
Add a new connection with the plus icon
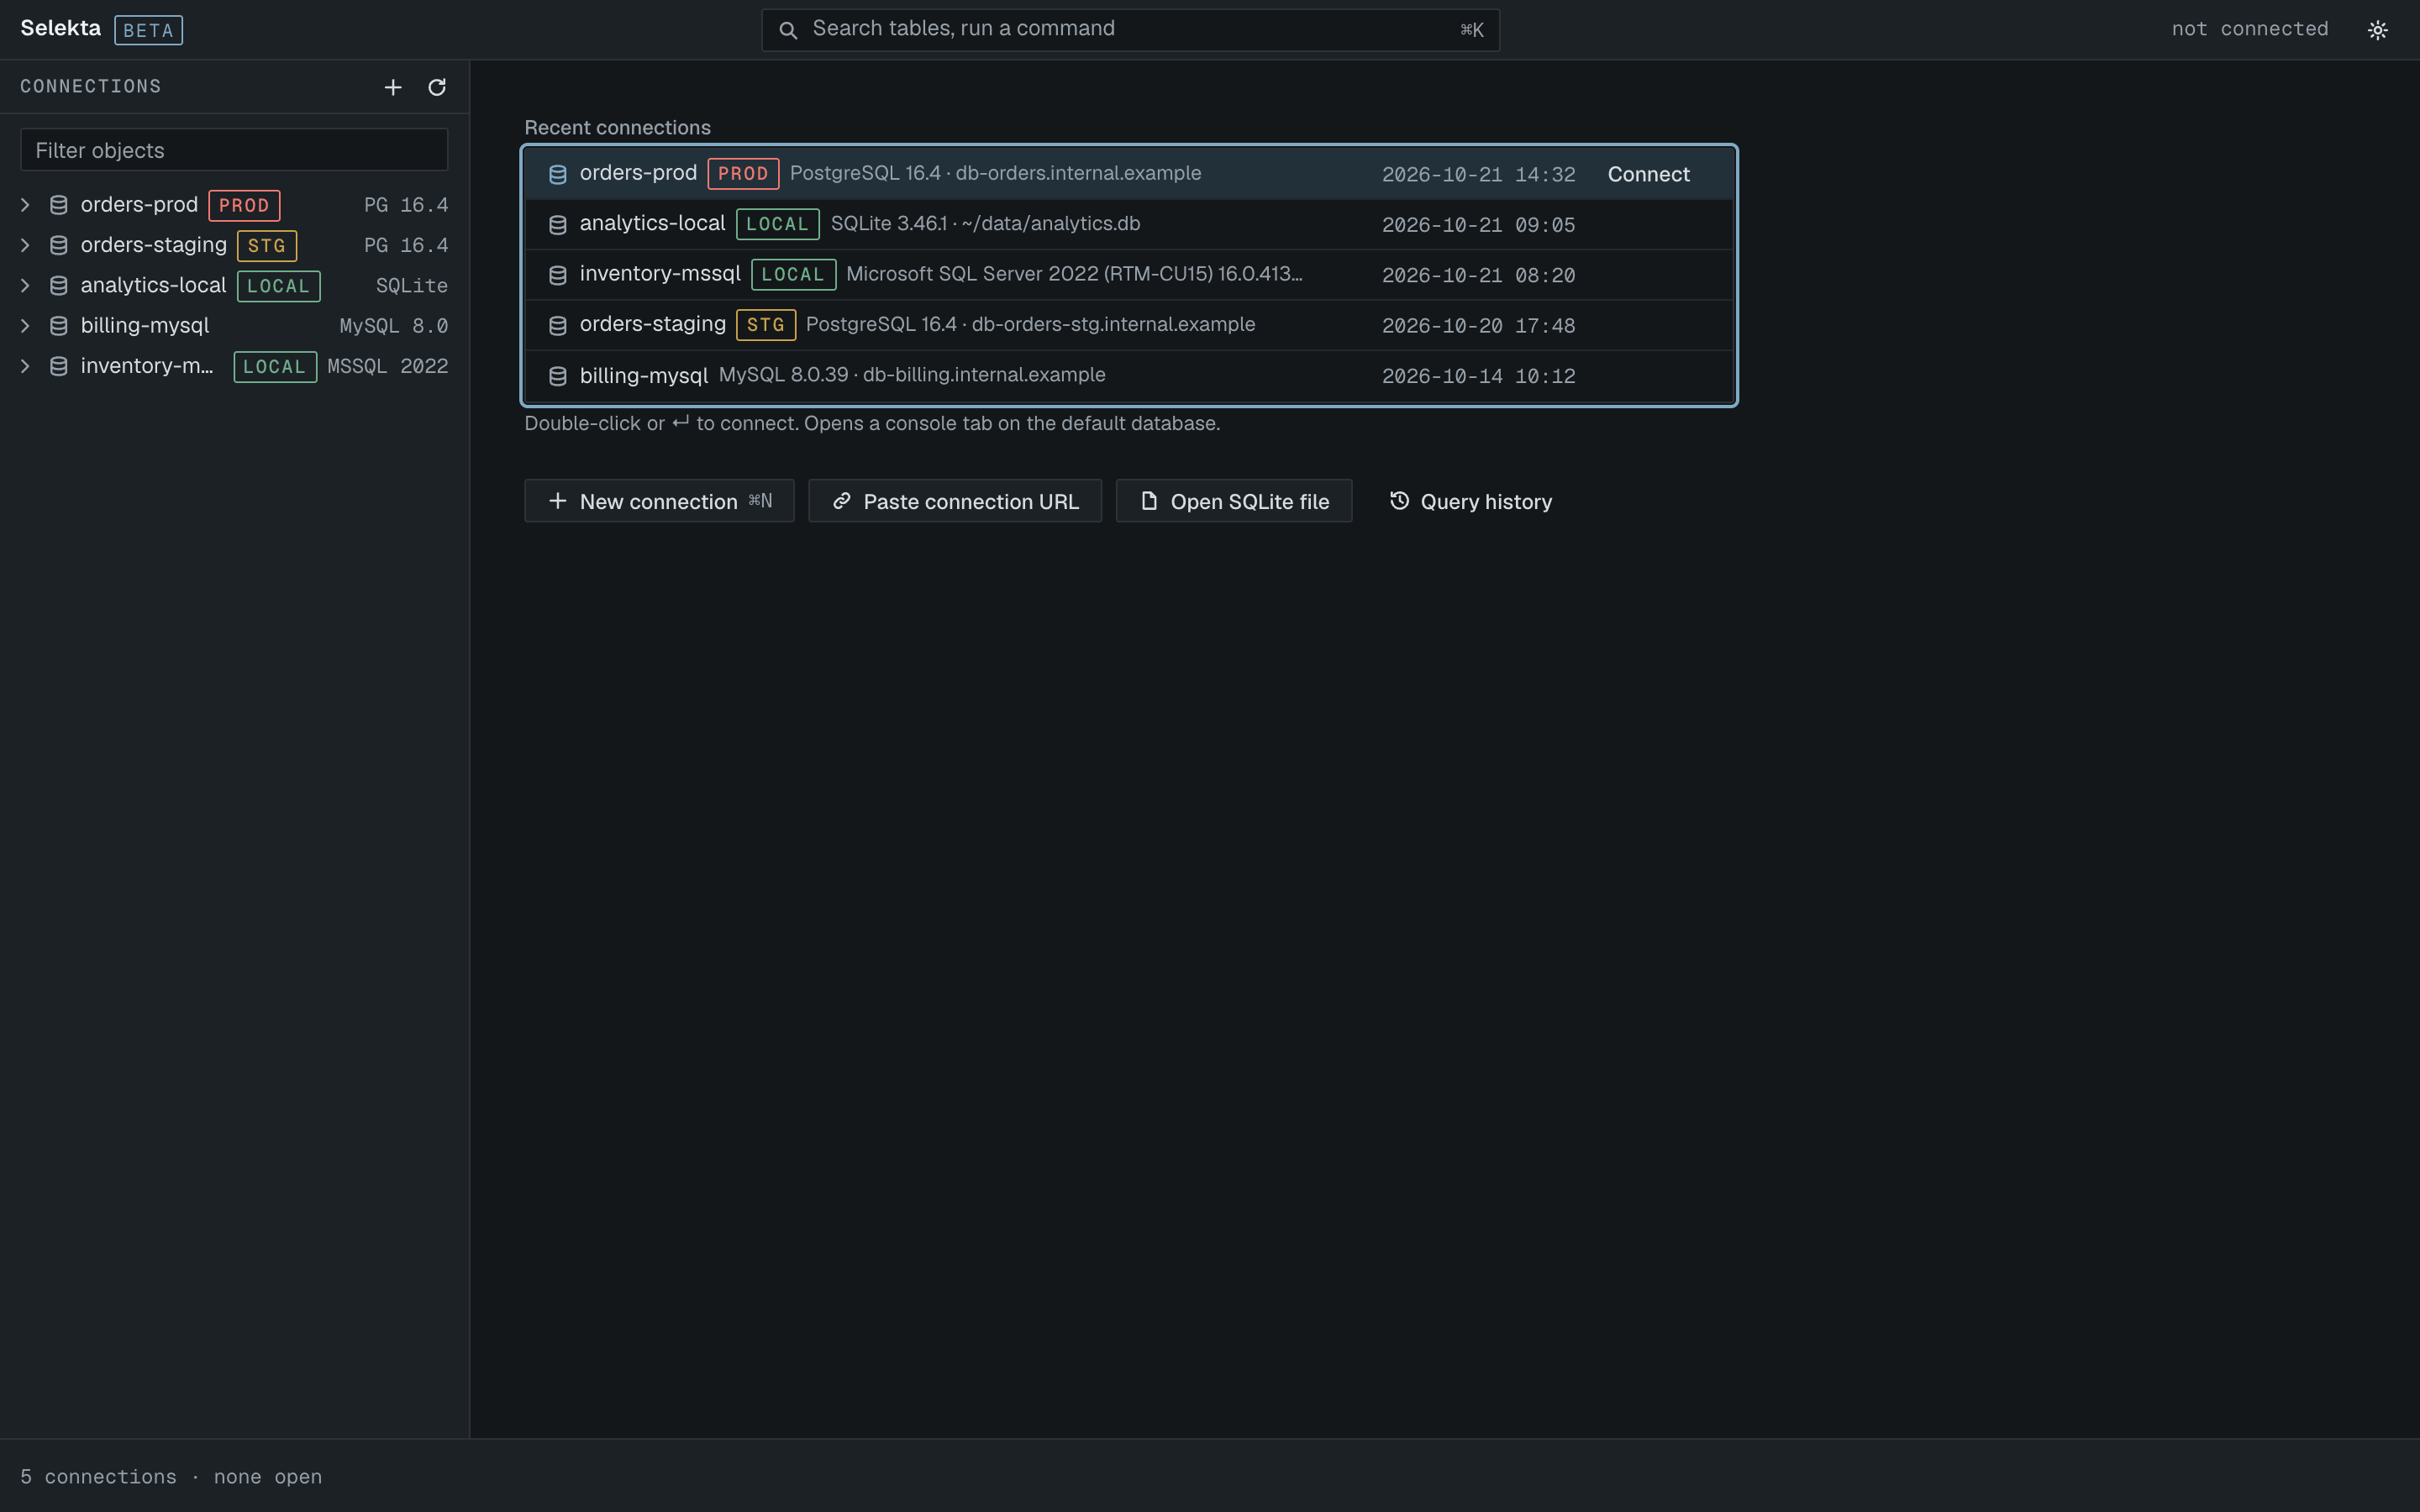pos(393,87)
